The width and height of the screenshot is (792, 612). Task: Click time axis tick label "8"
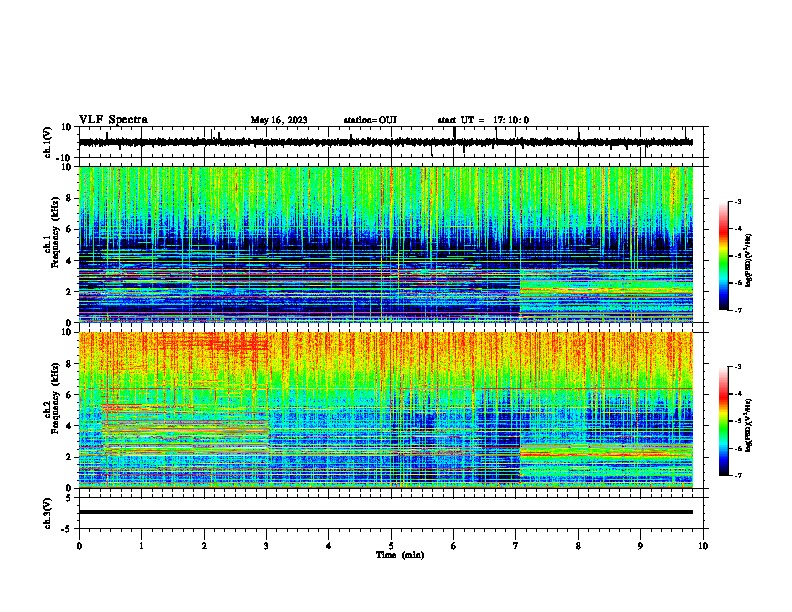tap(578, 546)
